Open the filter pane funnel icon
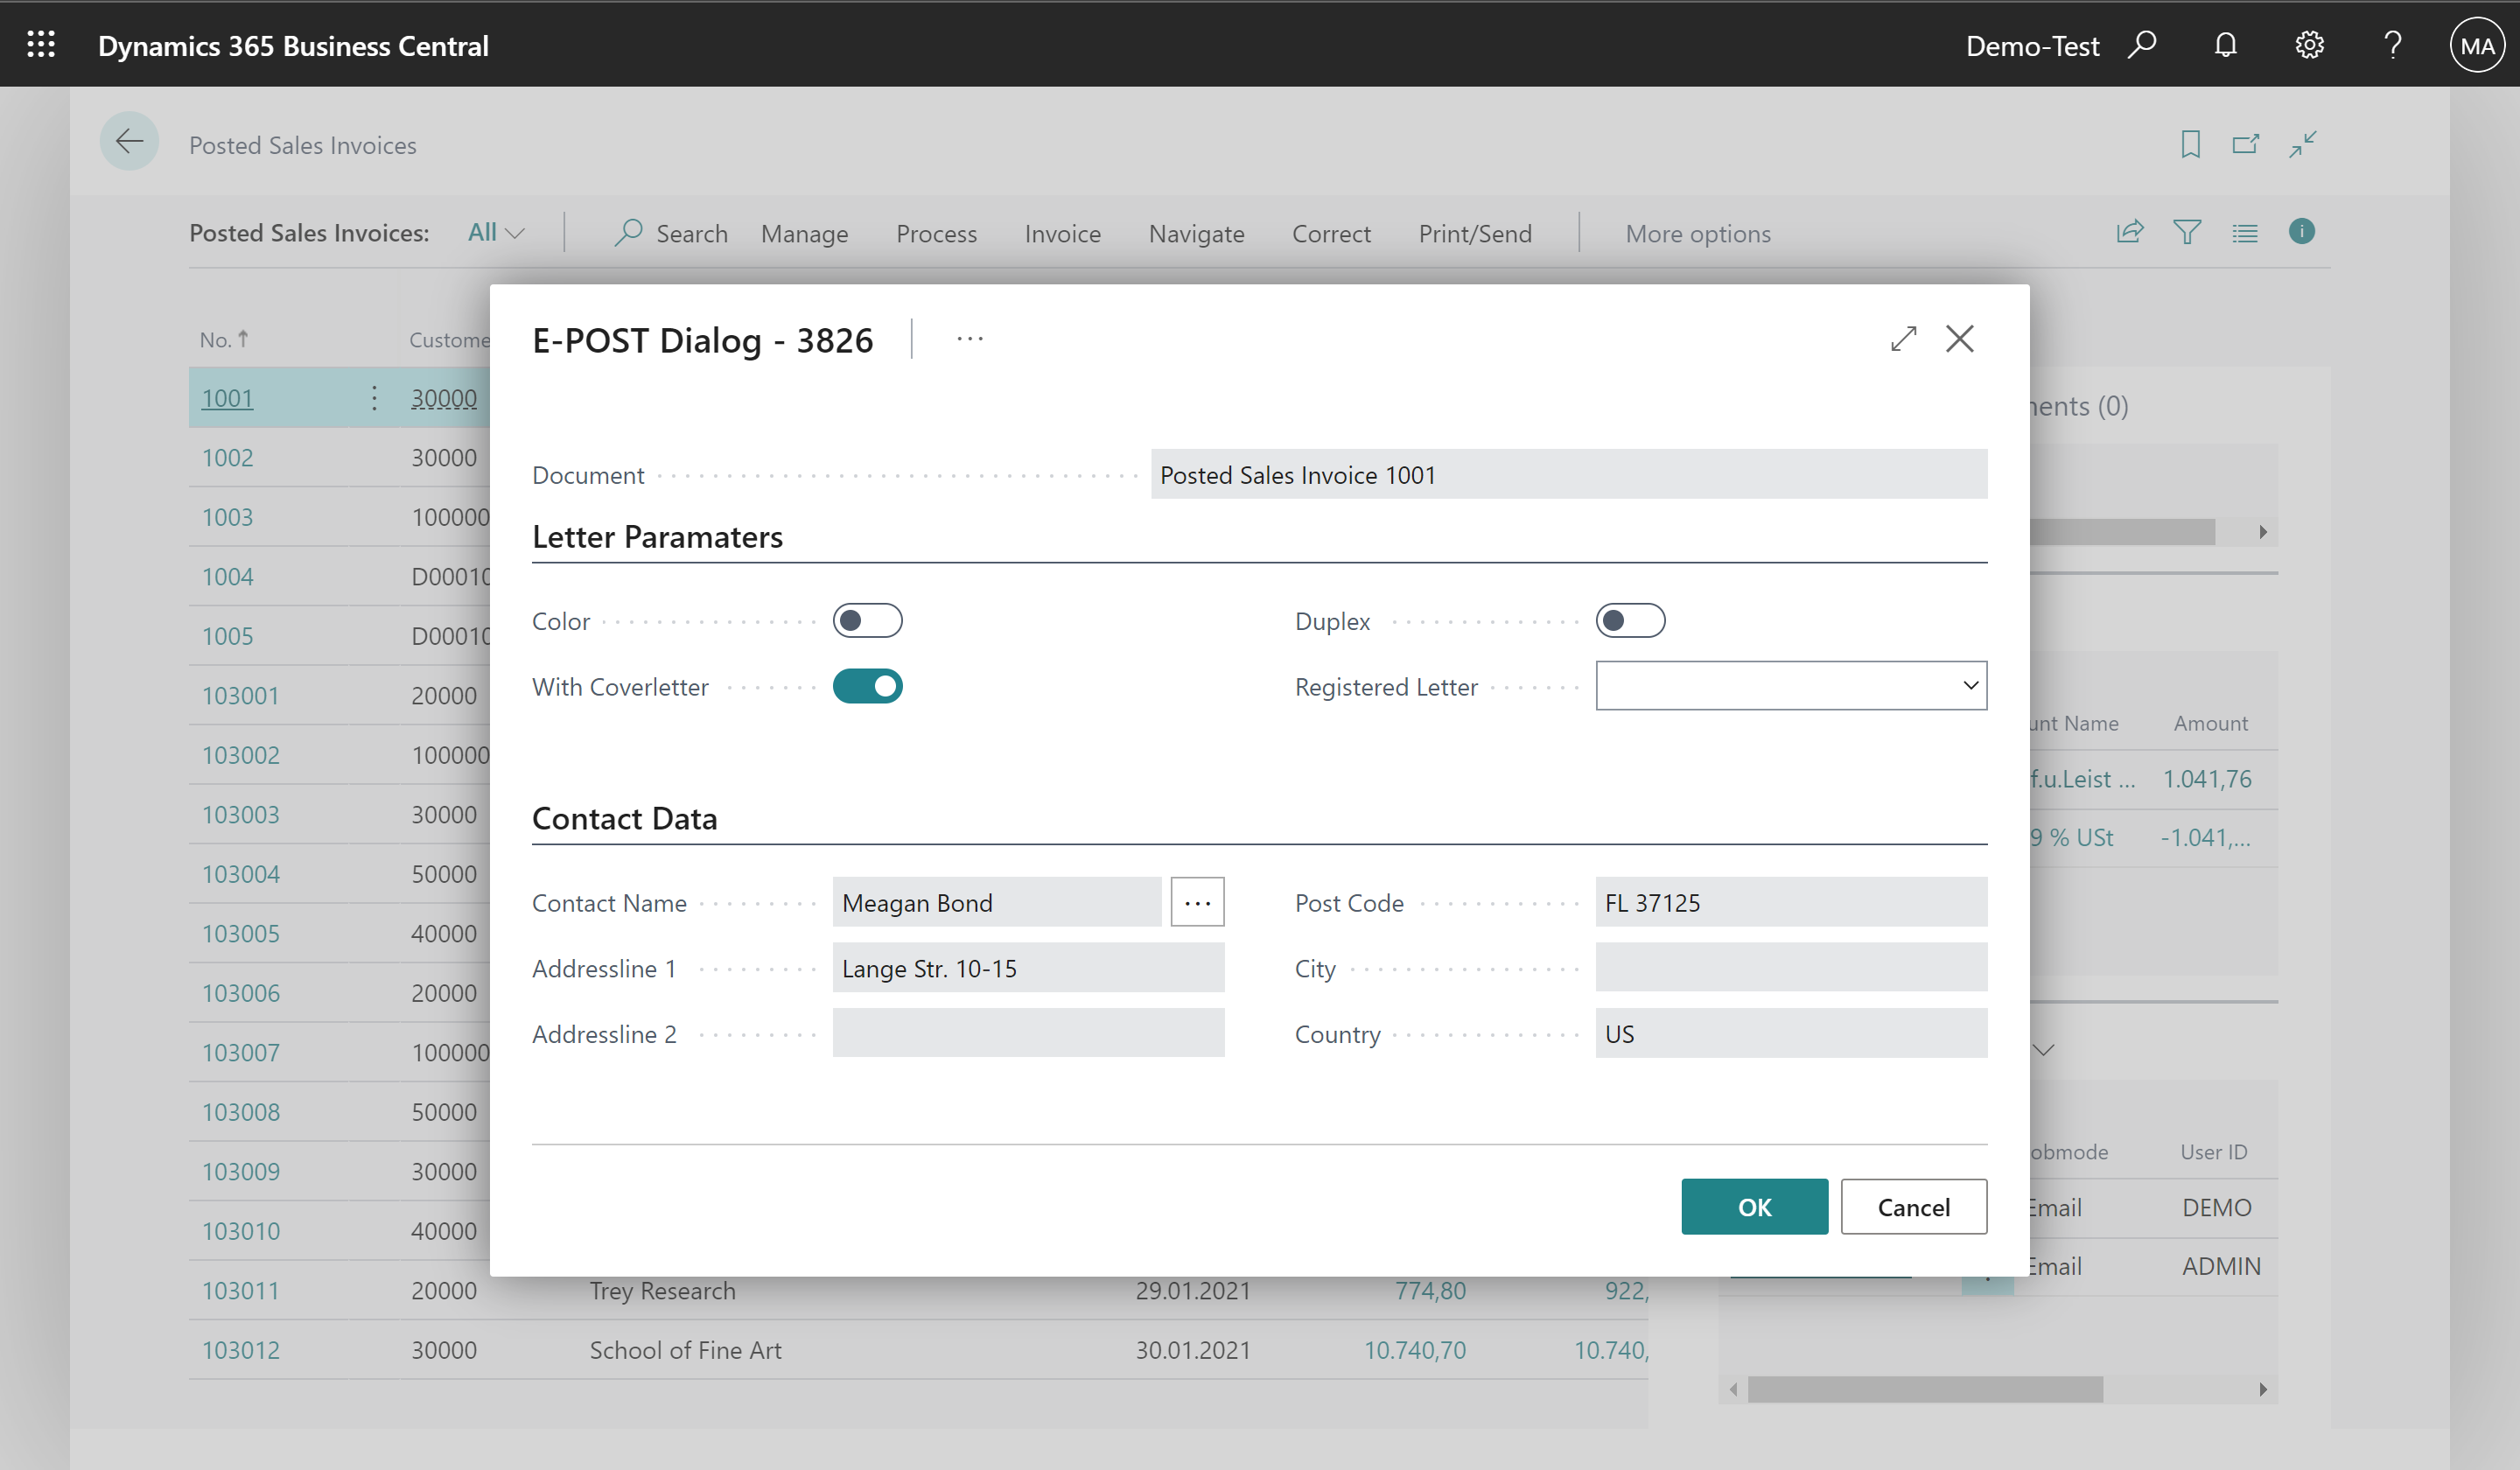Screen dimensions: 2520x1470 point(2187,232)
